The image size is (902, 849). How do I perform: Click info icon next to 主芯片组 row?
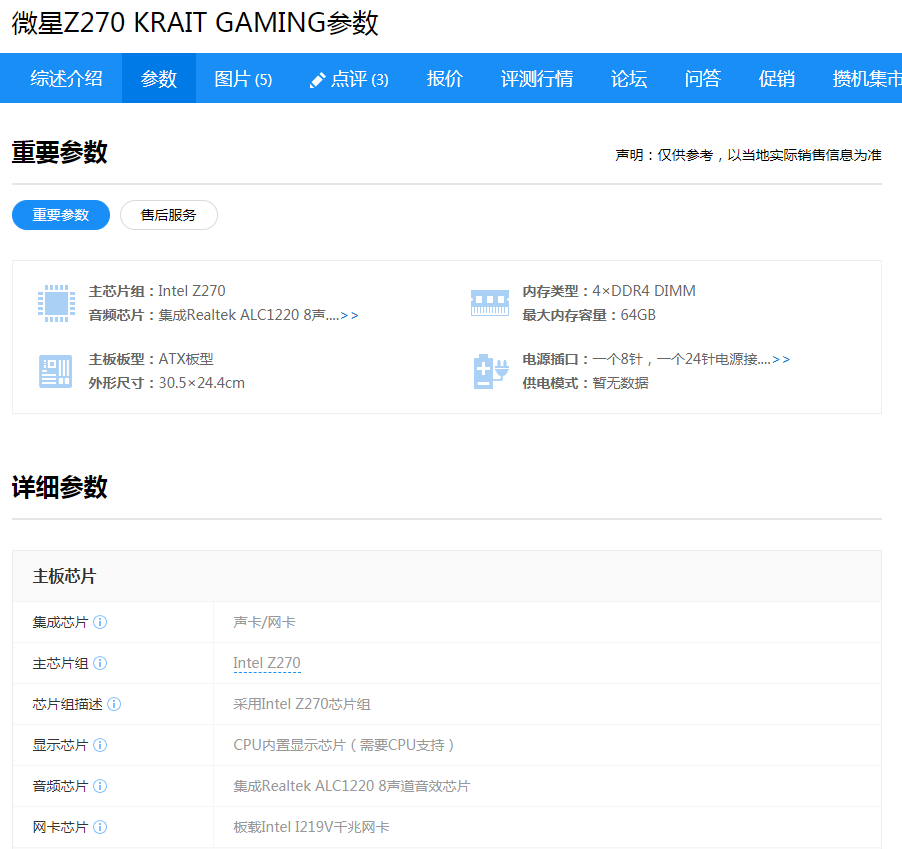[x=100, y=663]
